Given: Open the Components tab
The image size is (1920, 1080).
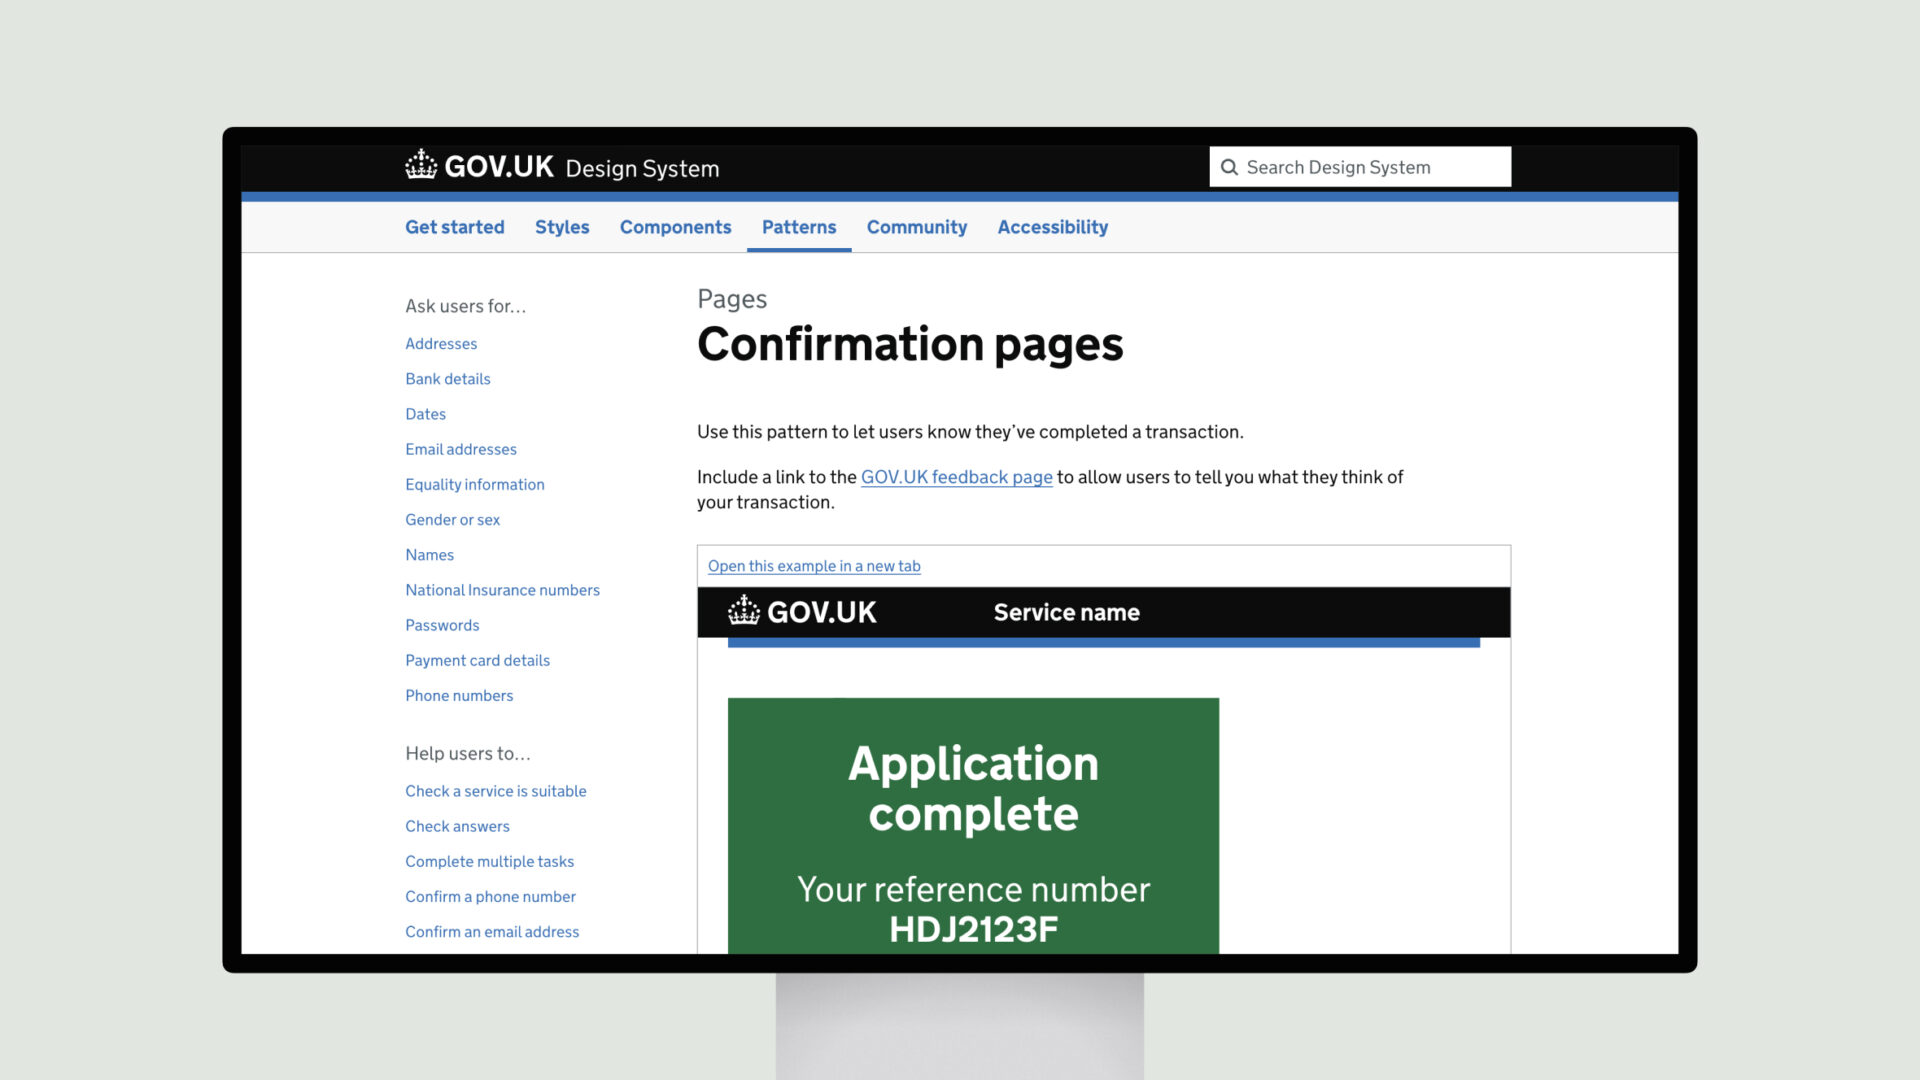Looking at the screenshot, I should [x=676, y=227].
